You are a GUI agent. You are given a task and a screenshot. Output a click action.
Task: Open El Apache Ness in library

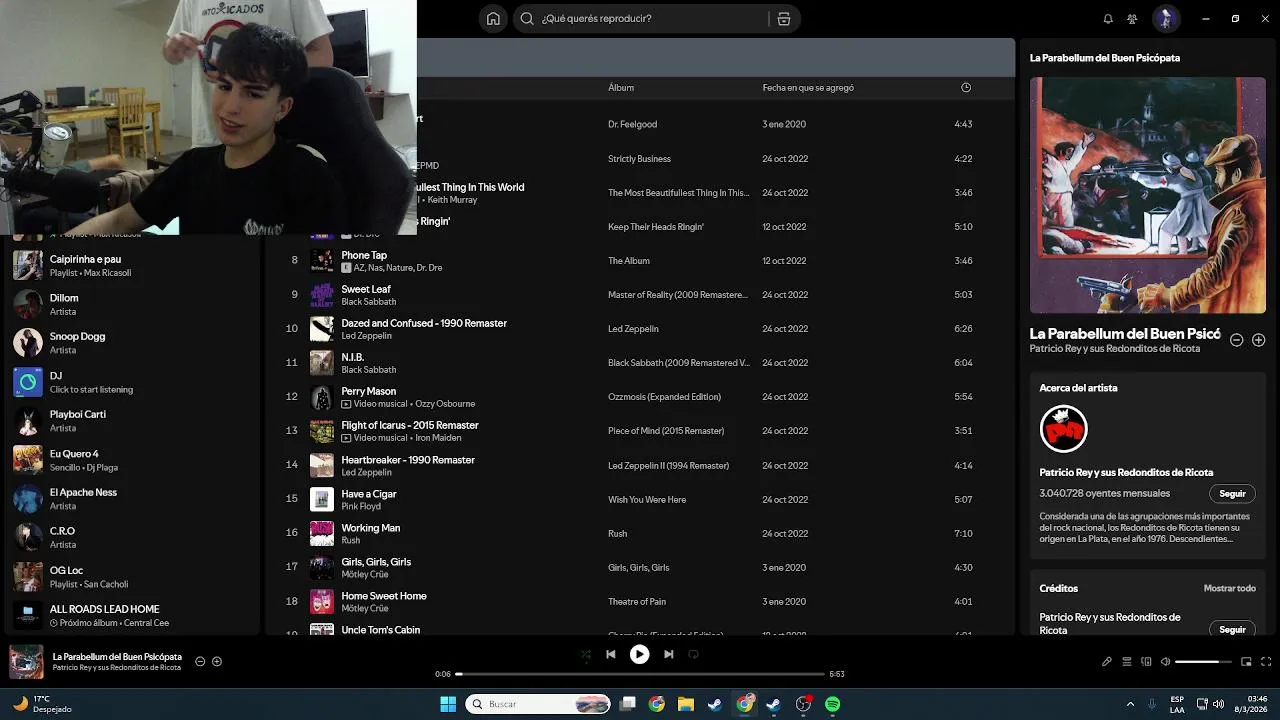point(132,498)
